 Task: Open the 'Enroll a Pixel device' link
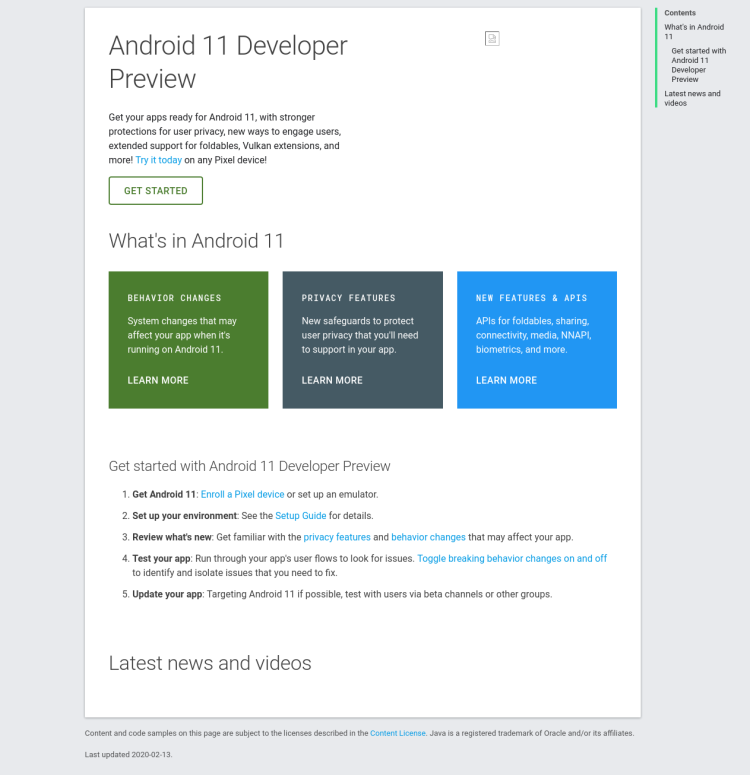[x=242, y=494]
